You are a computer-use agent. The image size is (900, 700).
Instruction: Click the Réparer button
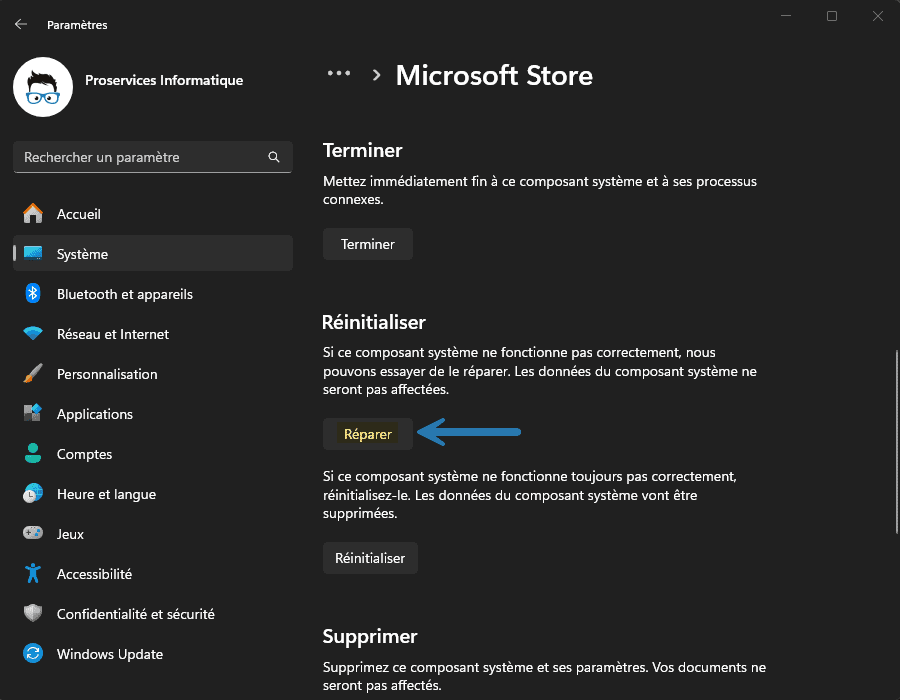point(367,433)
